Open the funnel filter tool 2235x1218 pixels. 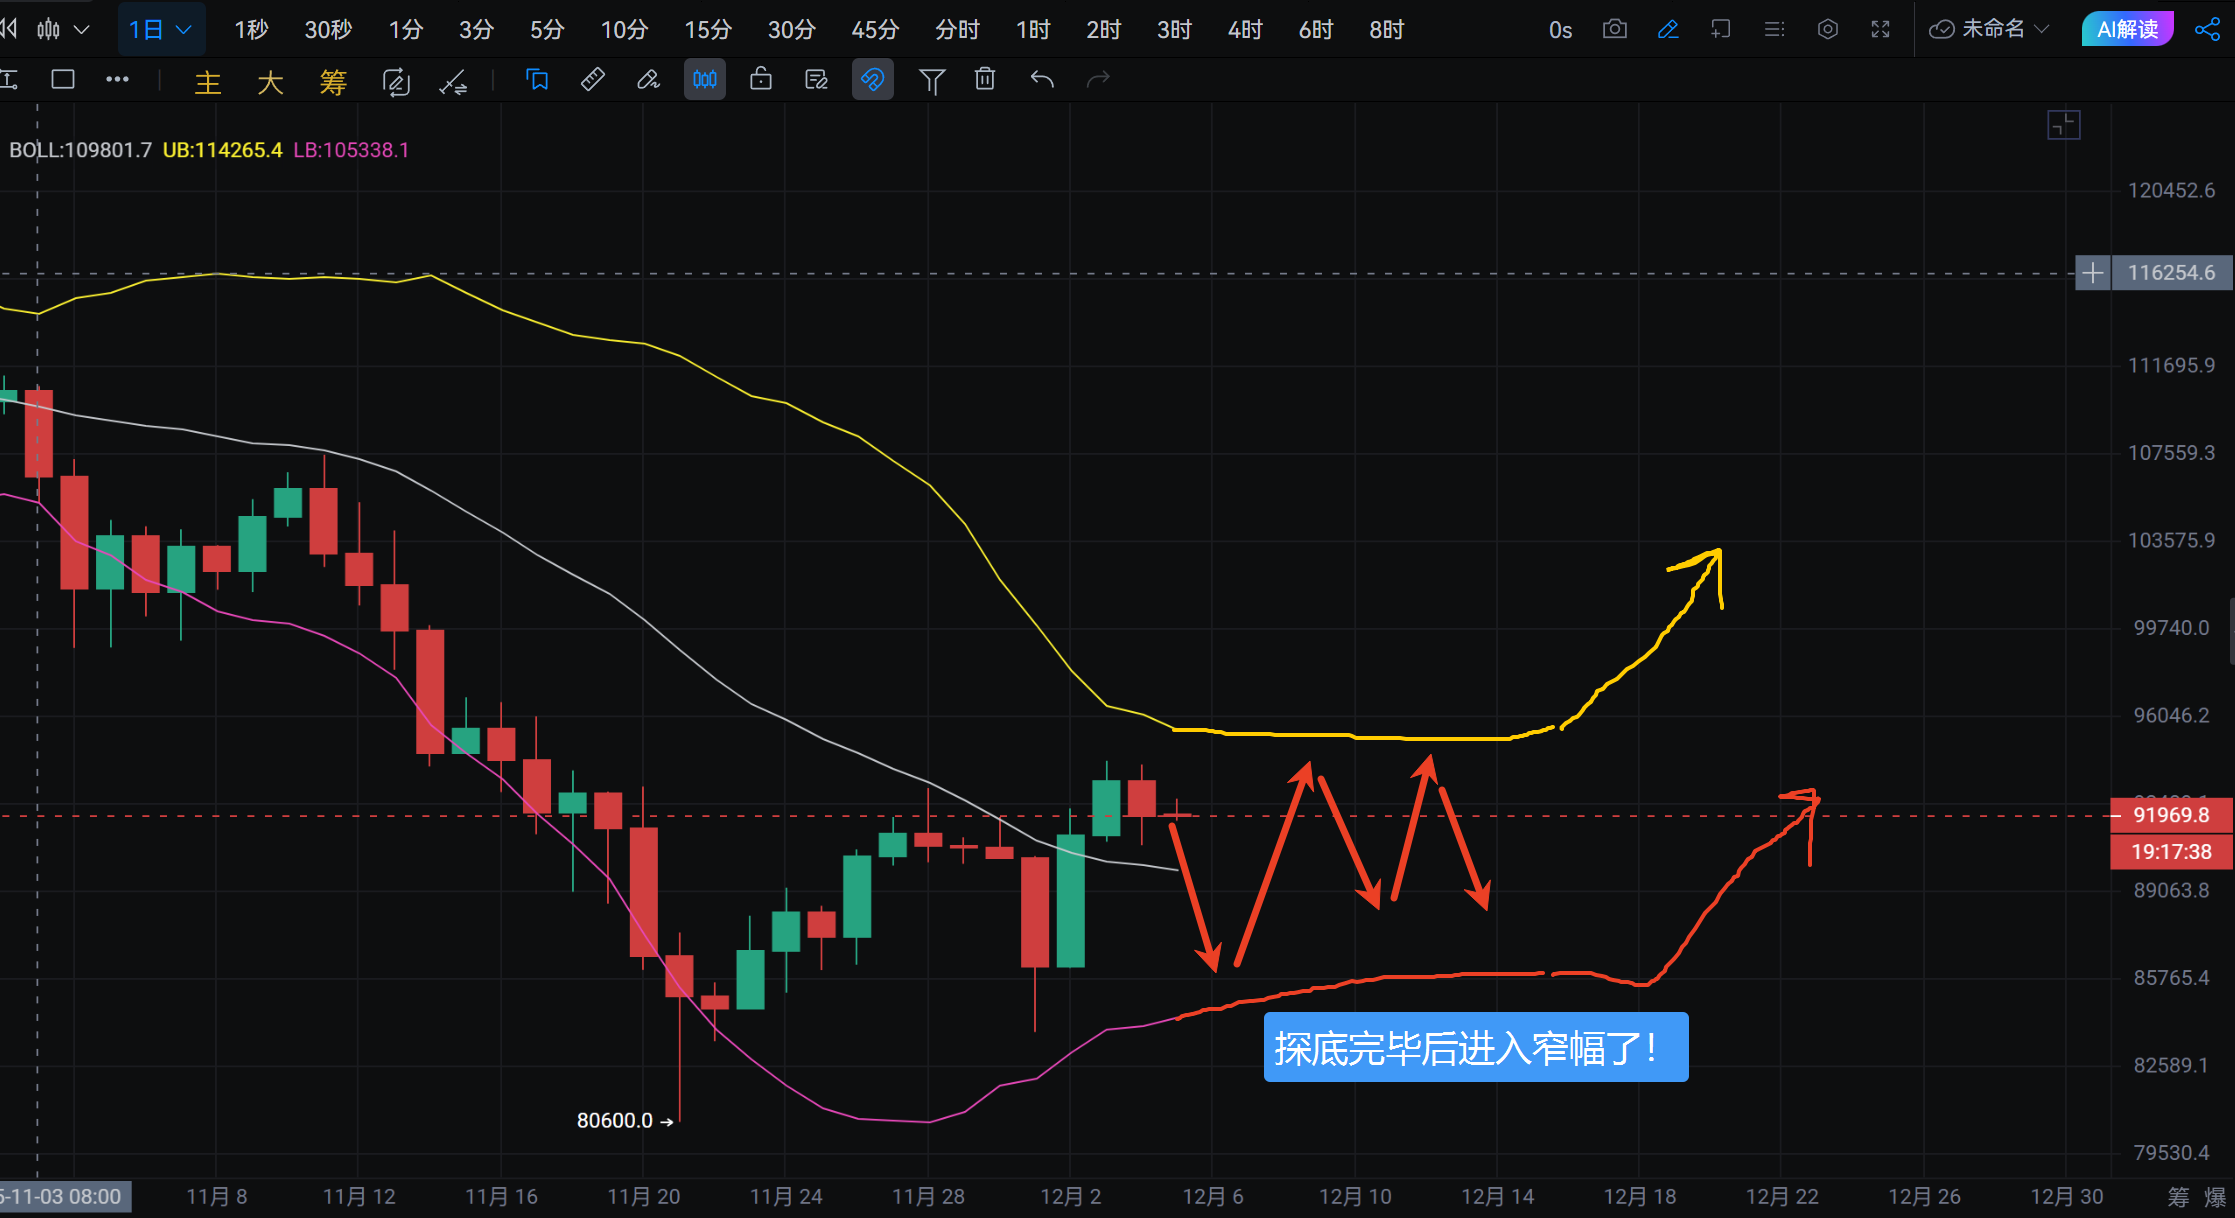pos(931,80)
